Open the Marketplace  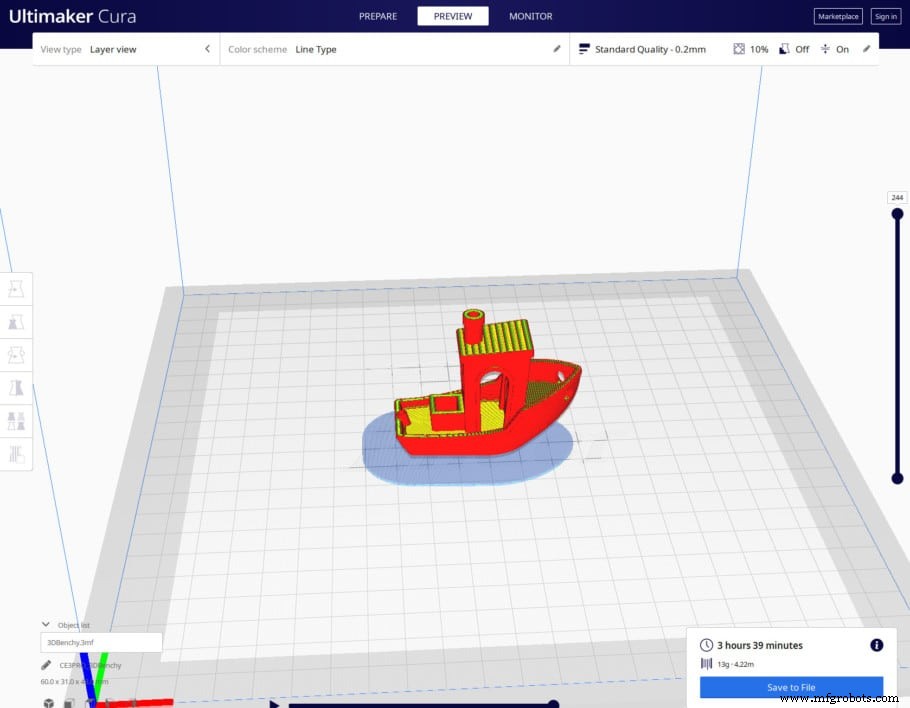pos(838,16)
